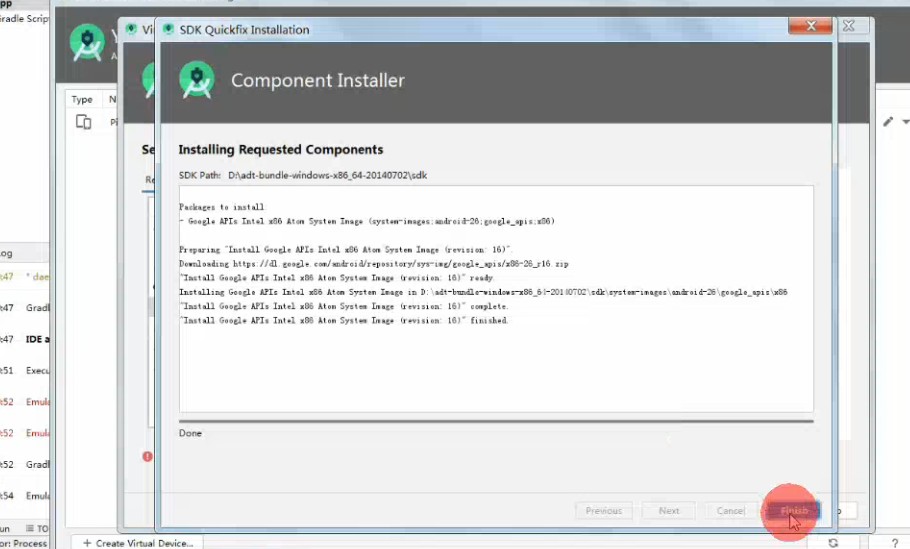Image resolution: width=910 pixels, height=549 pixels.
Task: Click the red error icon in background dialog
Action: [147, 457]
